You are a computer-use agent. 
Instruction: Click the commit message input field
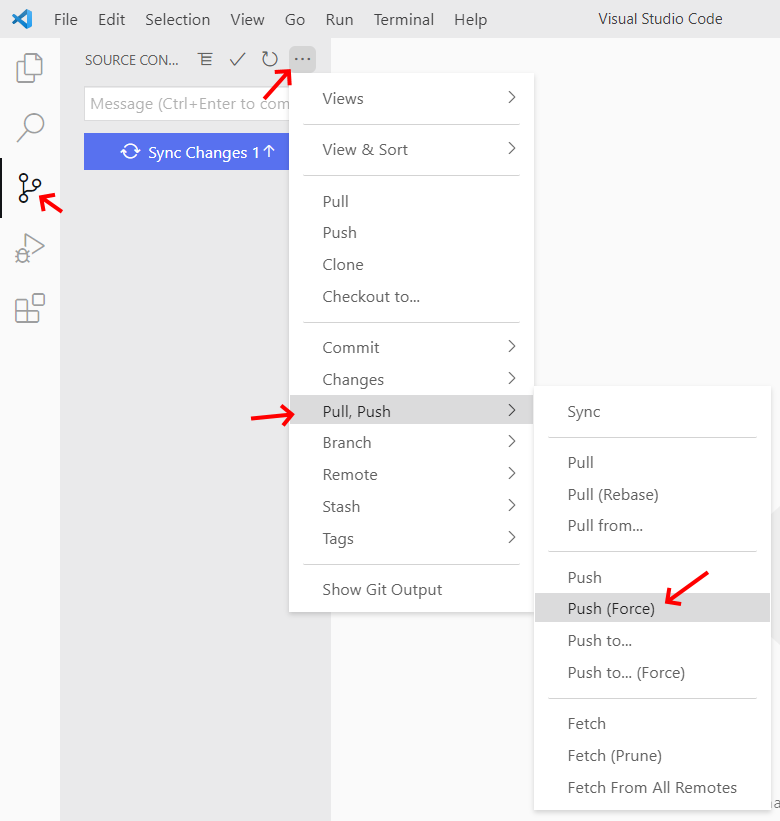[x=187, y=104]
